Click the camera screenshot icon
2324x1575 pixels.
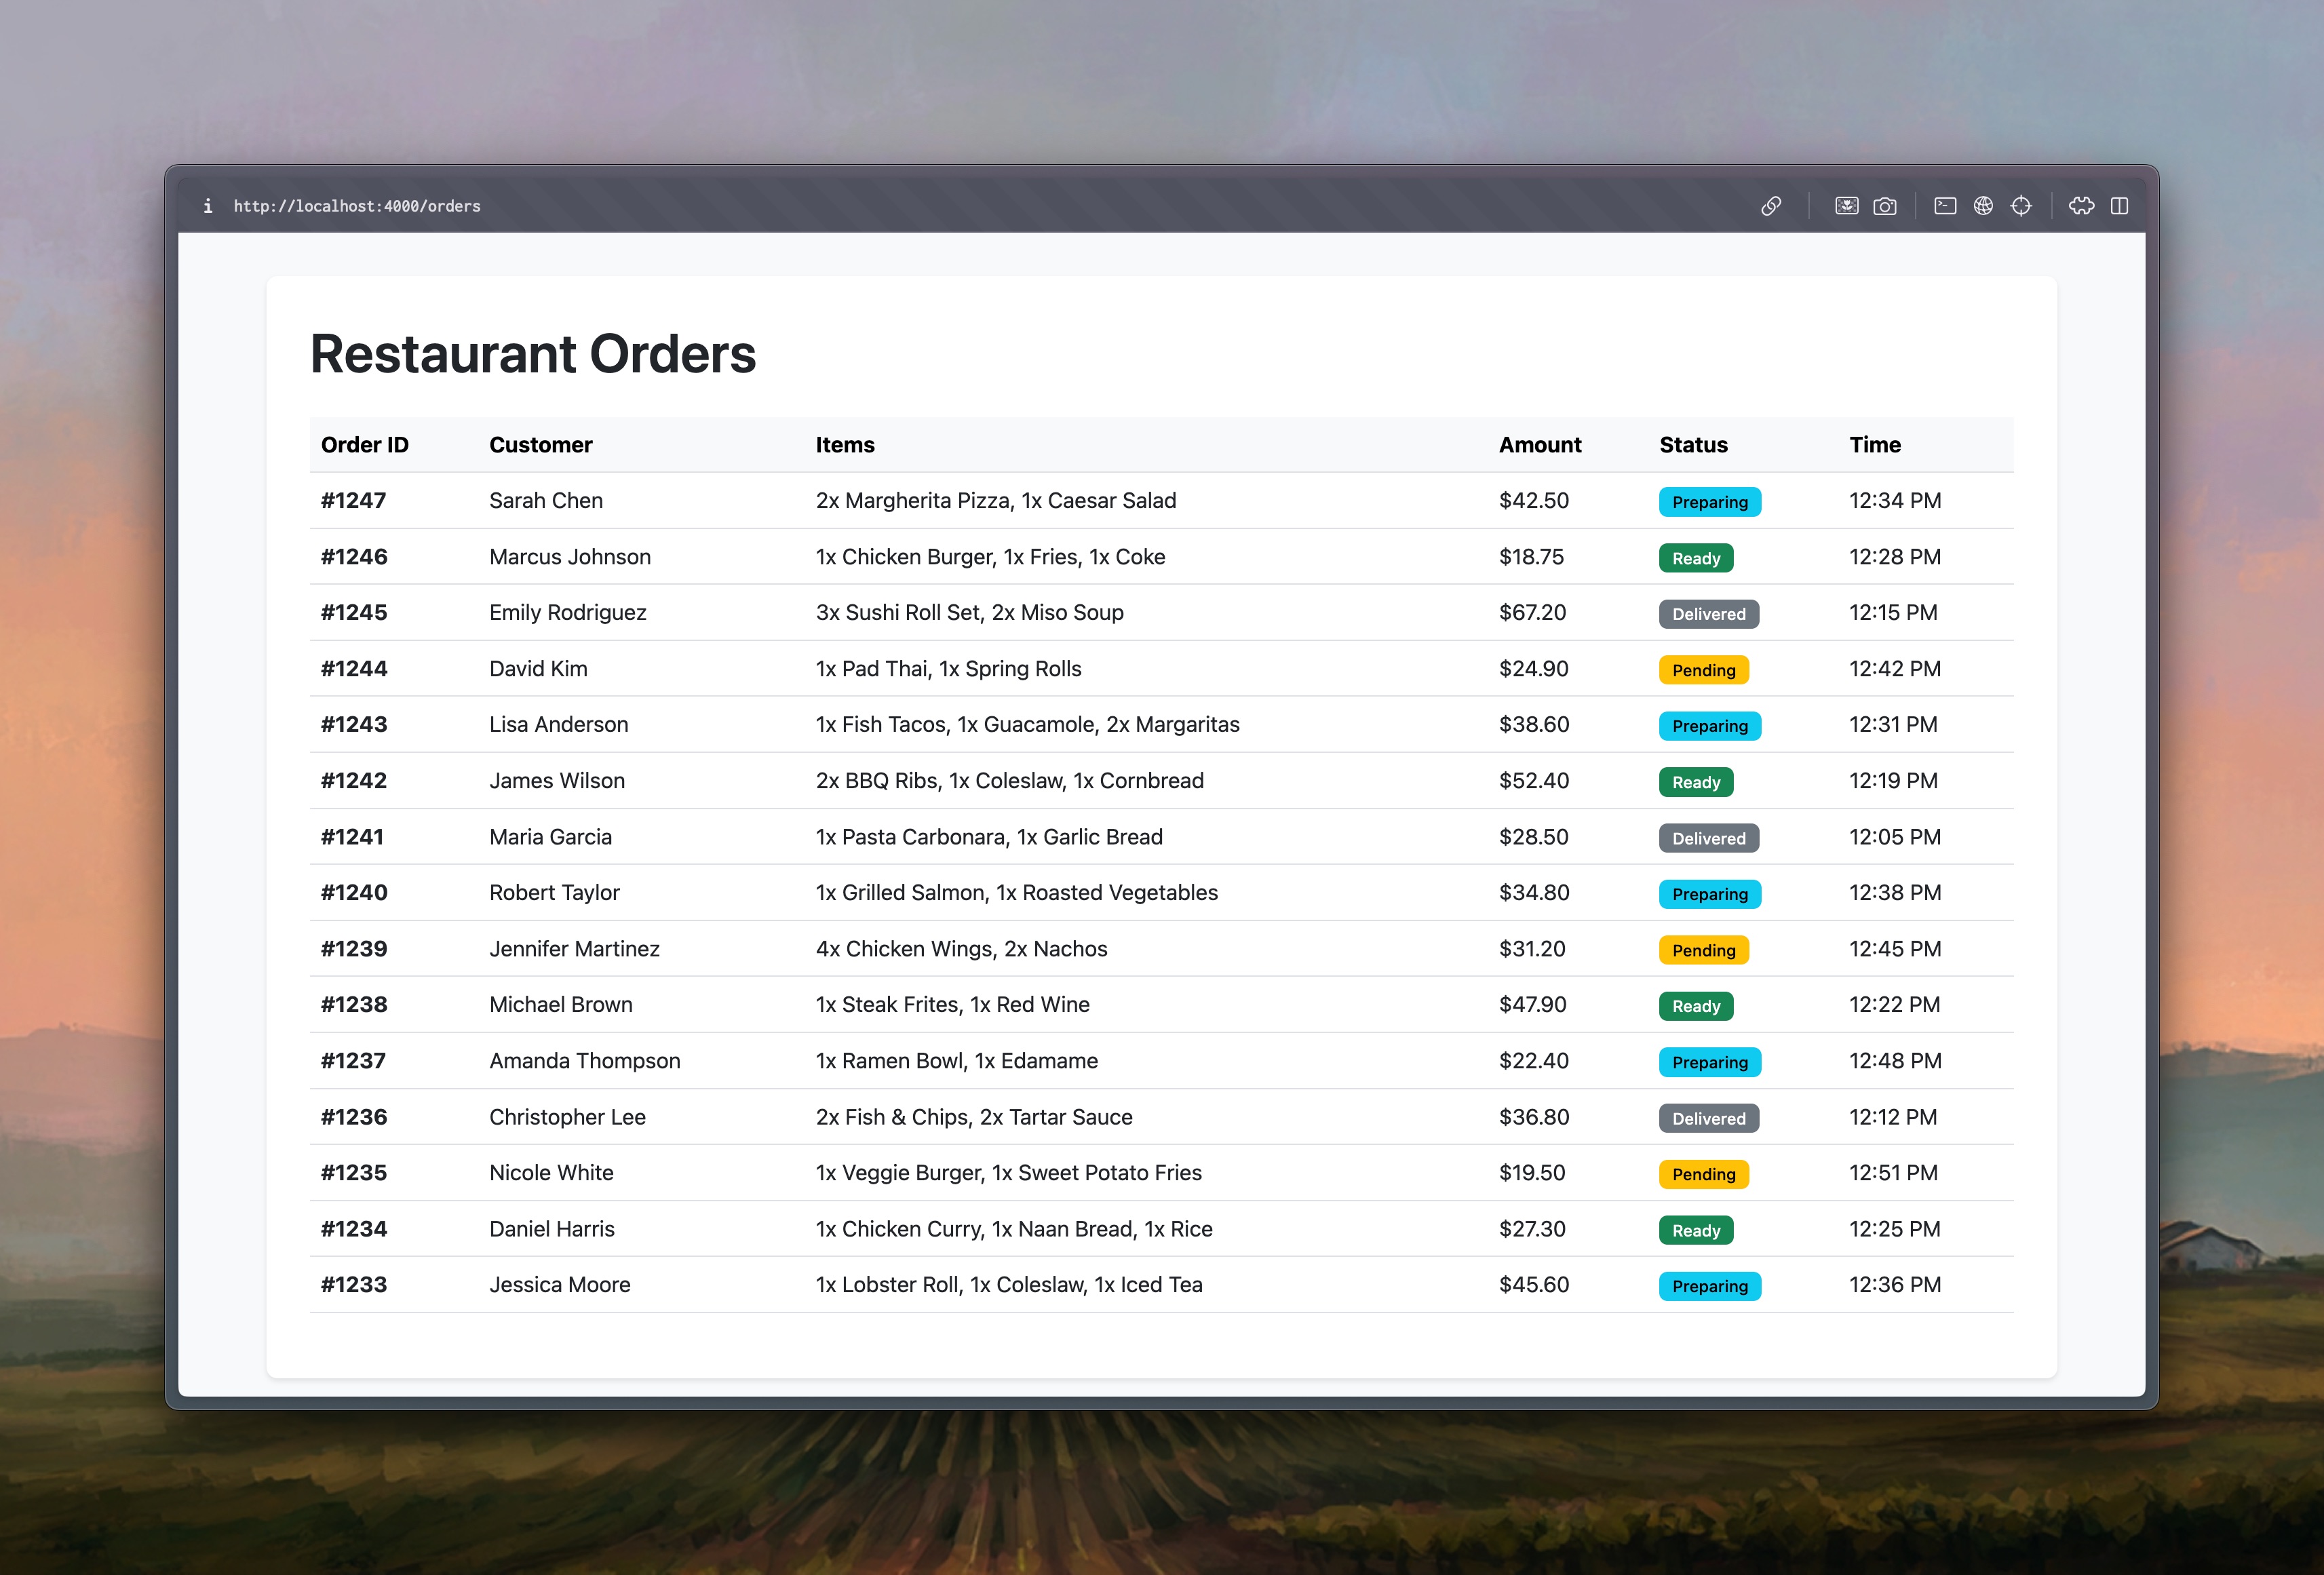(x=1884, y=206)
